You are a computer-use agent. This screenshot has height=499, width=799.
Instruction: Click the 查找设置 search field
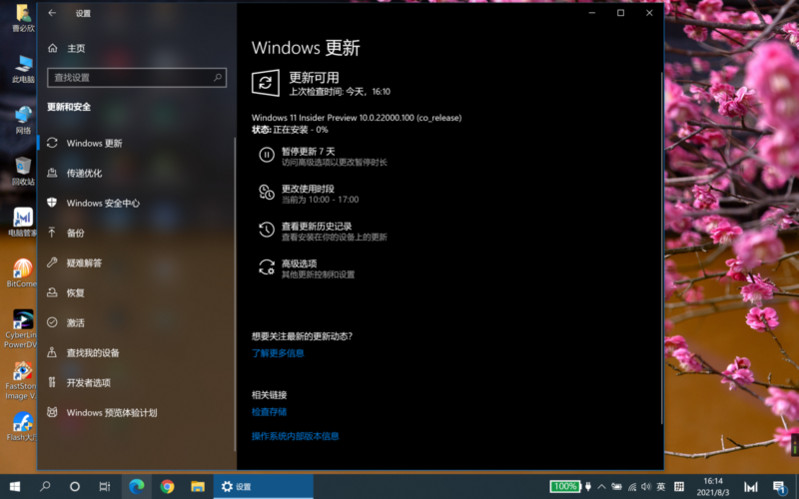coord(136,77)
